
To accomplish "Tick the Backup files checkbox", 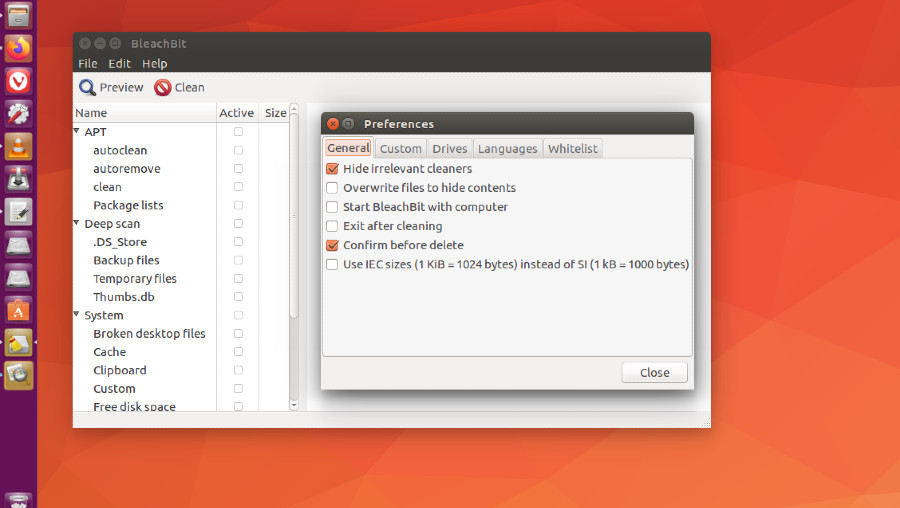I will click(x=238, y=260).
